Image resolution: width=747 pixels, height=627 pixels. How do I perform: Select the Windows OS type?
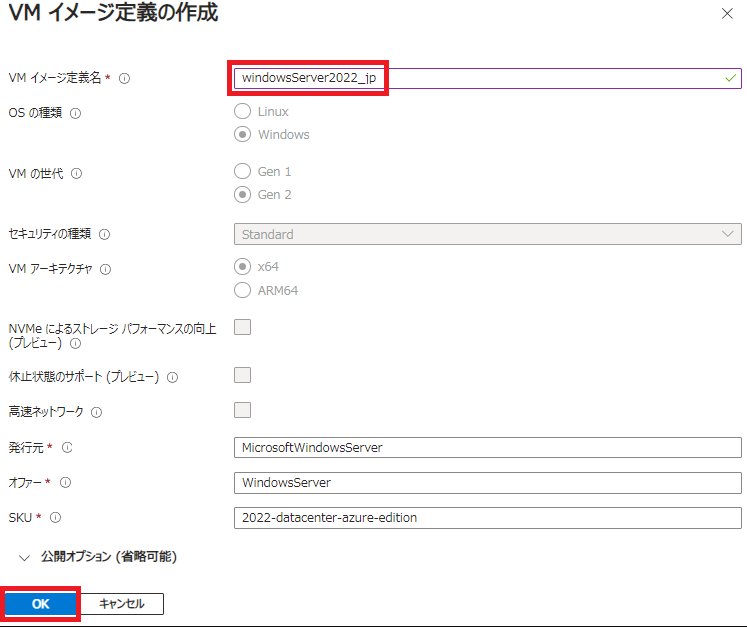[242, 134]
